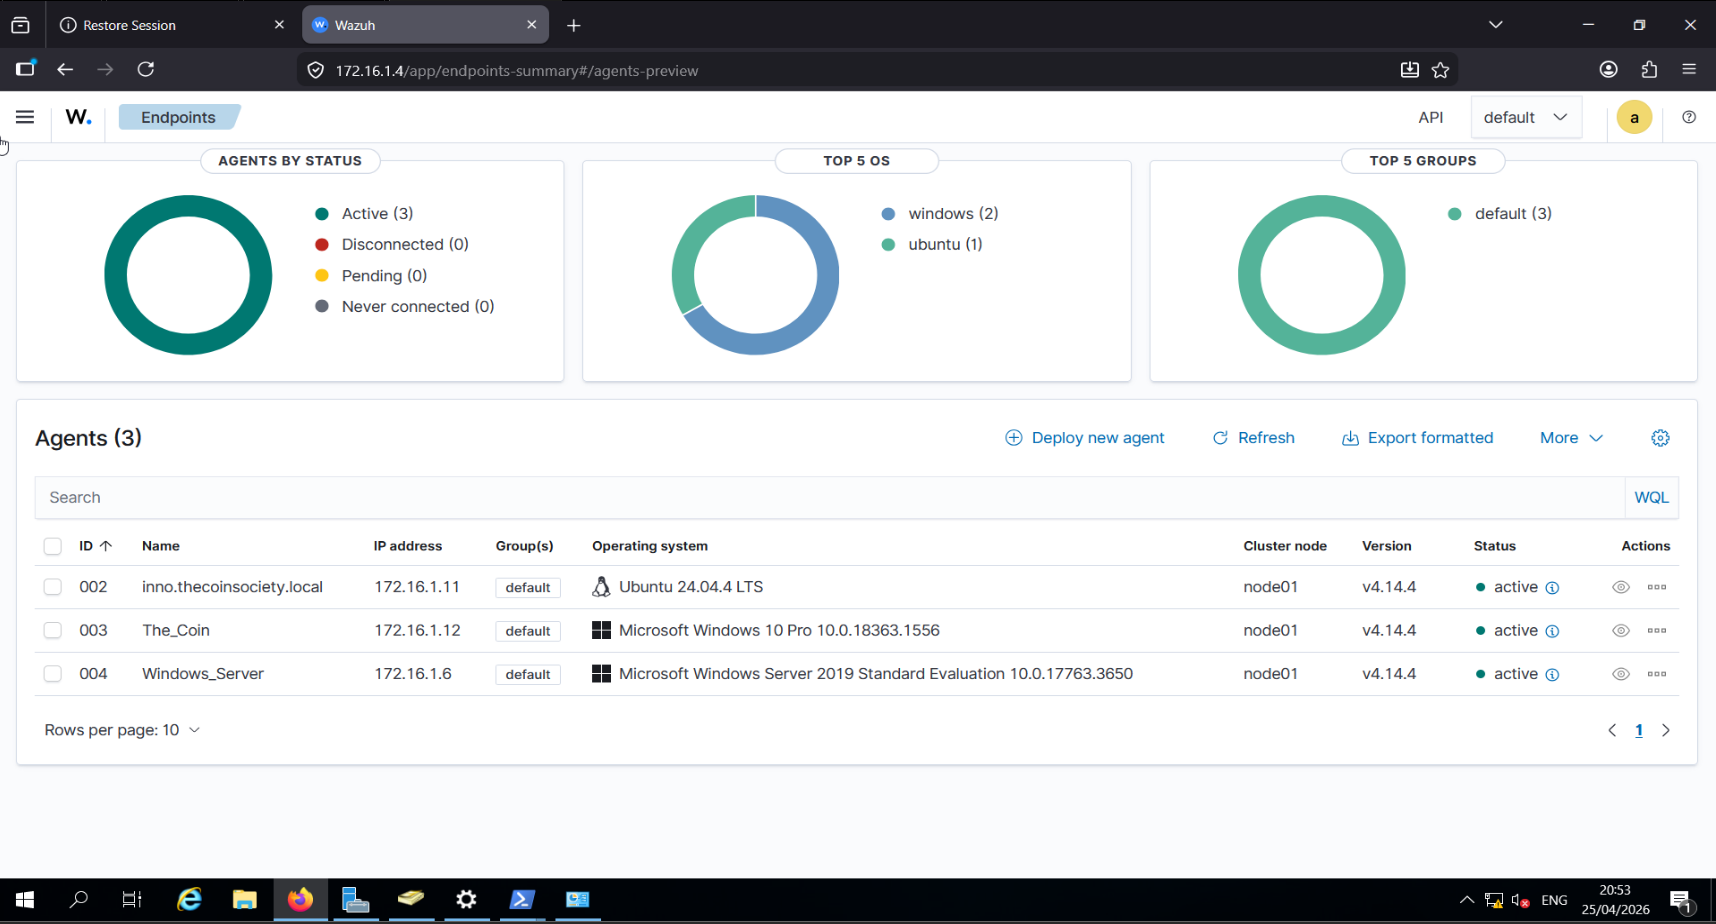The height and width of the screenshot is (924, 1716).
Task: Go to next page of agents
Action: click(1666, 731)
